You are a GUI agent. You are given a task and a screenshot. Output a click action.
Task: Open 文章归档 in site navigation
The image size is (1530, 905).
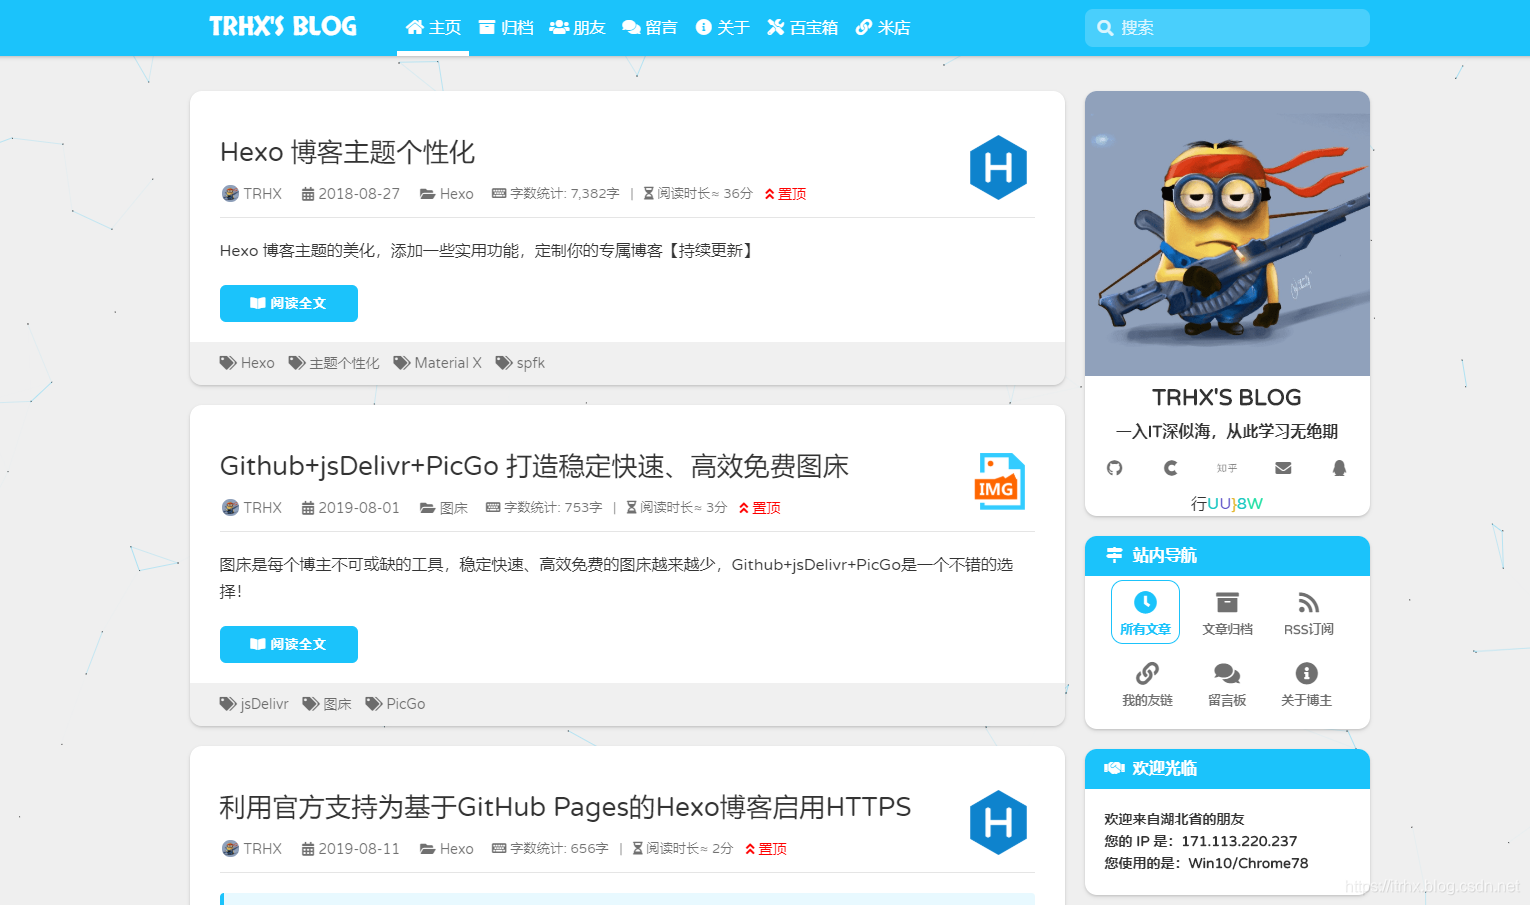pyautogui.click(x=1227, y=612)
